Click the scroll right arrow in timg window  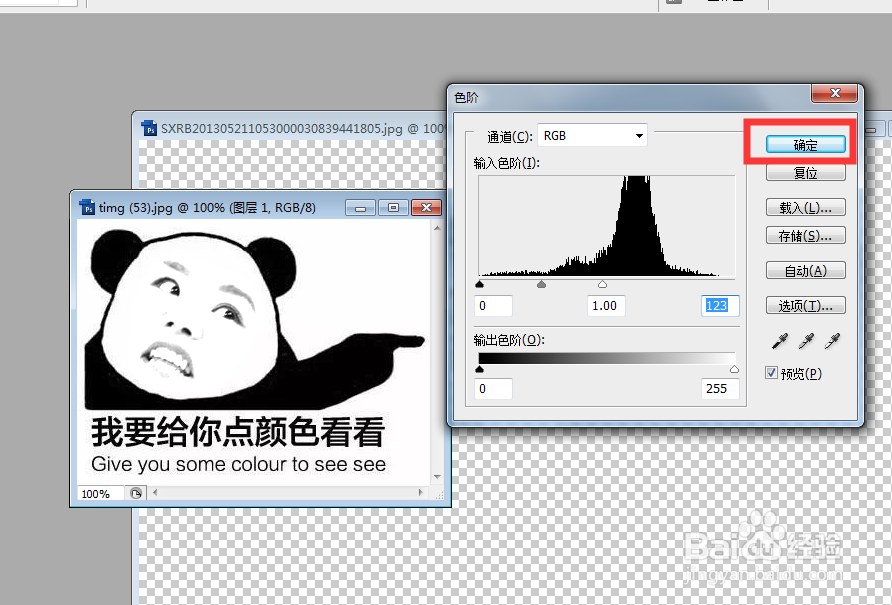click(x=420, y=492)
